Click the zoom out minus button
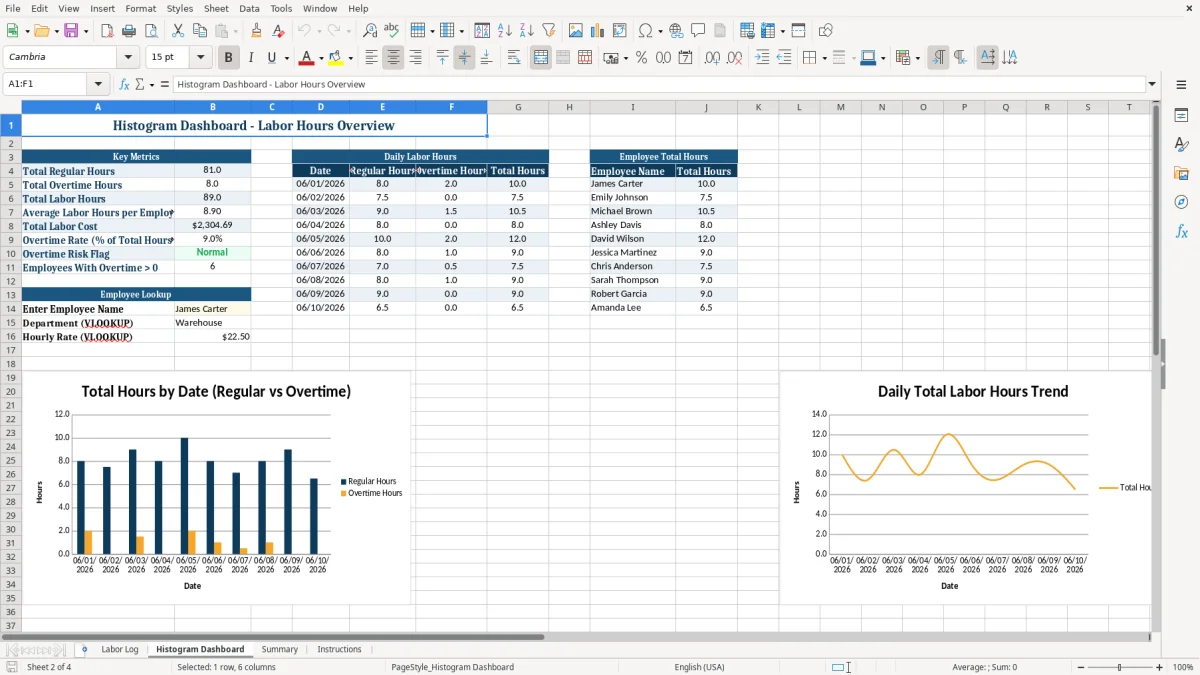Screen dimensions: 1200x675 [1080, 667]
